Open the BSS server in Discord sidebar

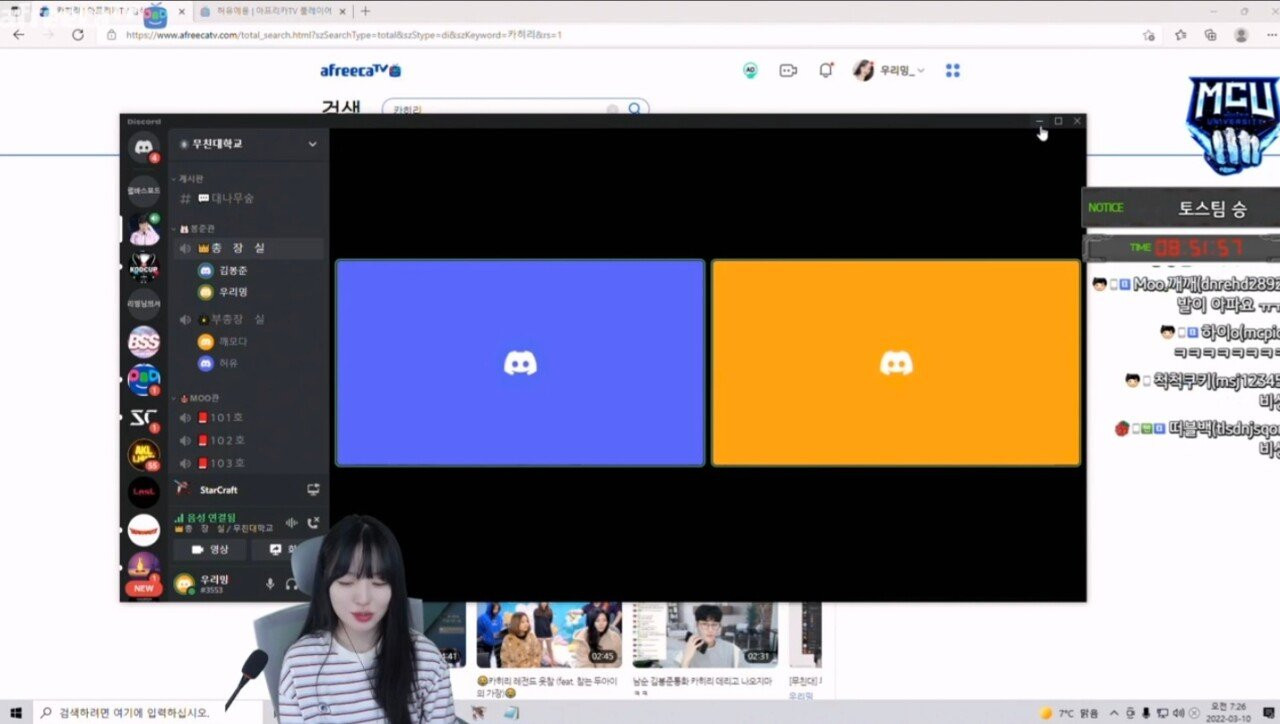144,342
